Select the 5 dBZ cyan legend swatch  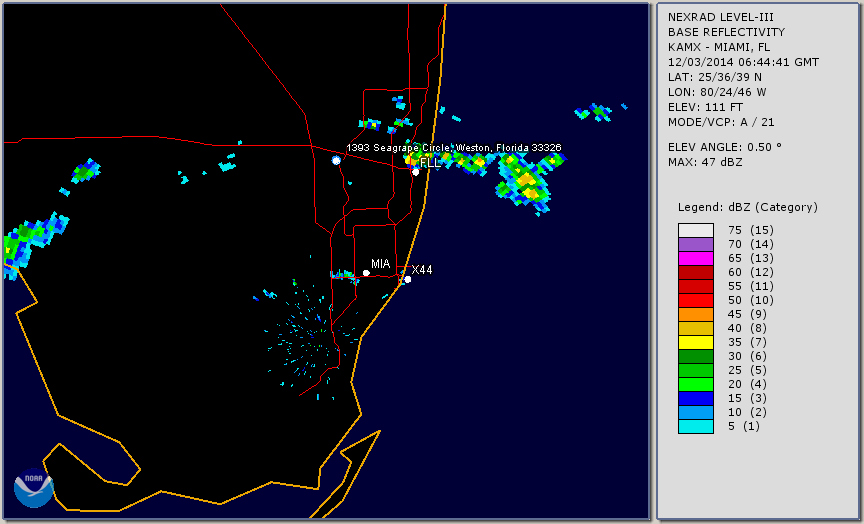point(696,426)
